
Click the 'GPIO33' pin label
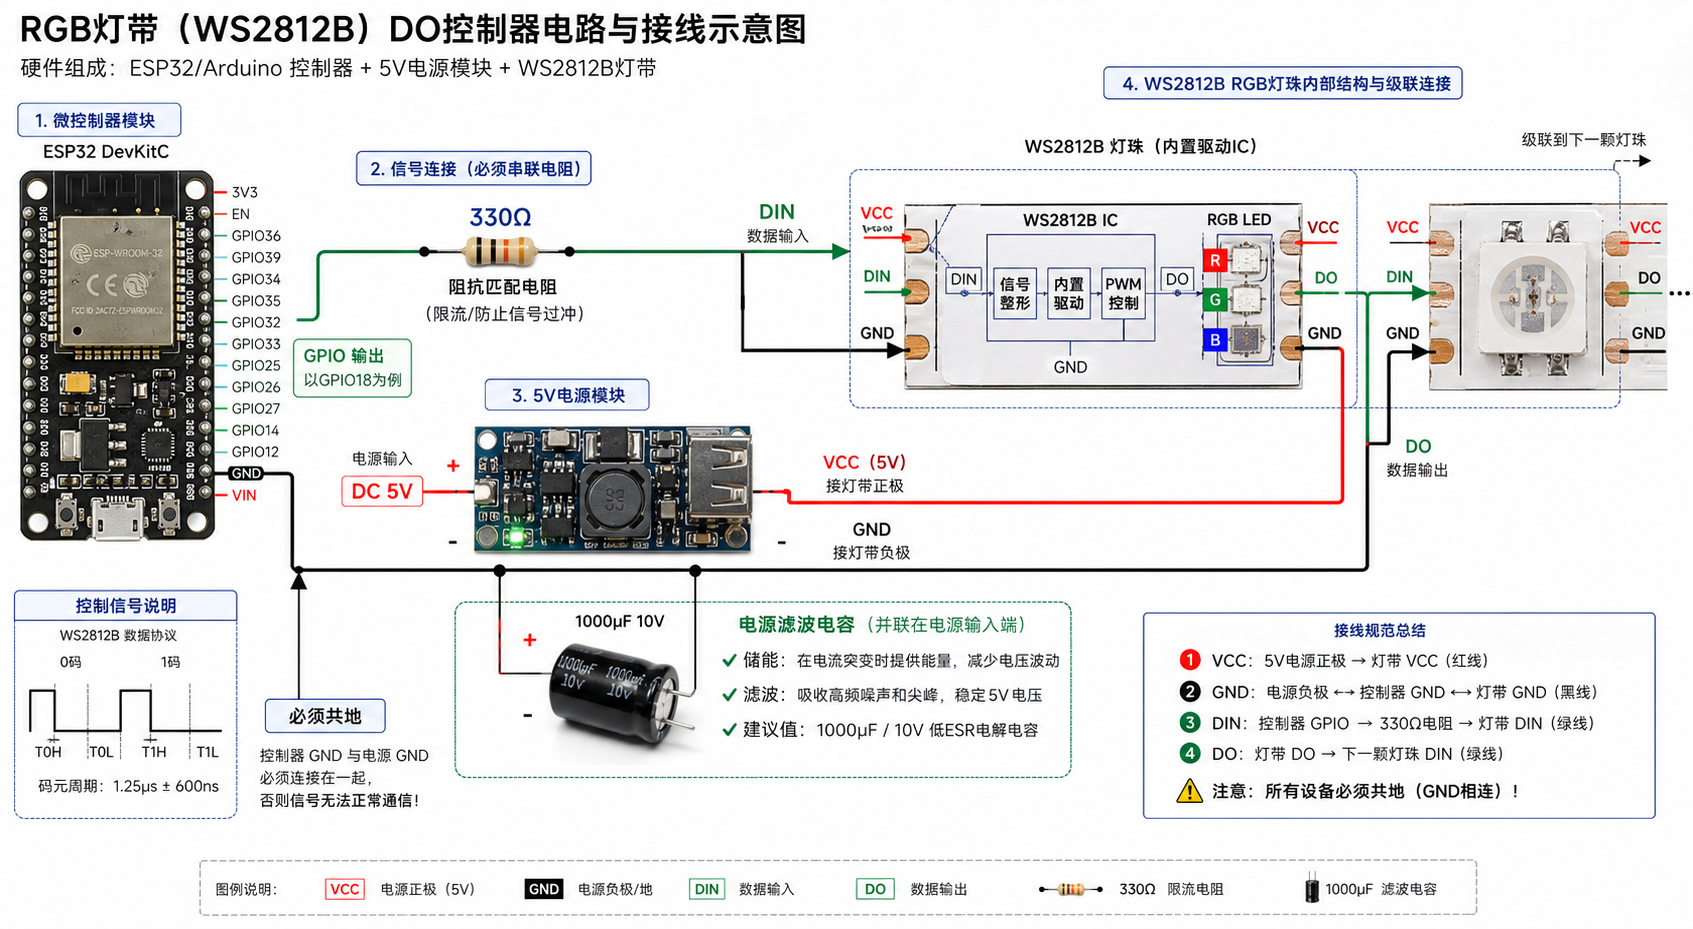click(x=256, y=344)
